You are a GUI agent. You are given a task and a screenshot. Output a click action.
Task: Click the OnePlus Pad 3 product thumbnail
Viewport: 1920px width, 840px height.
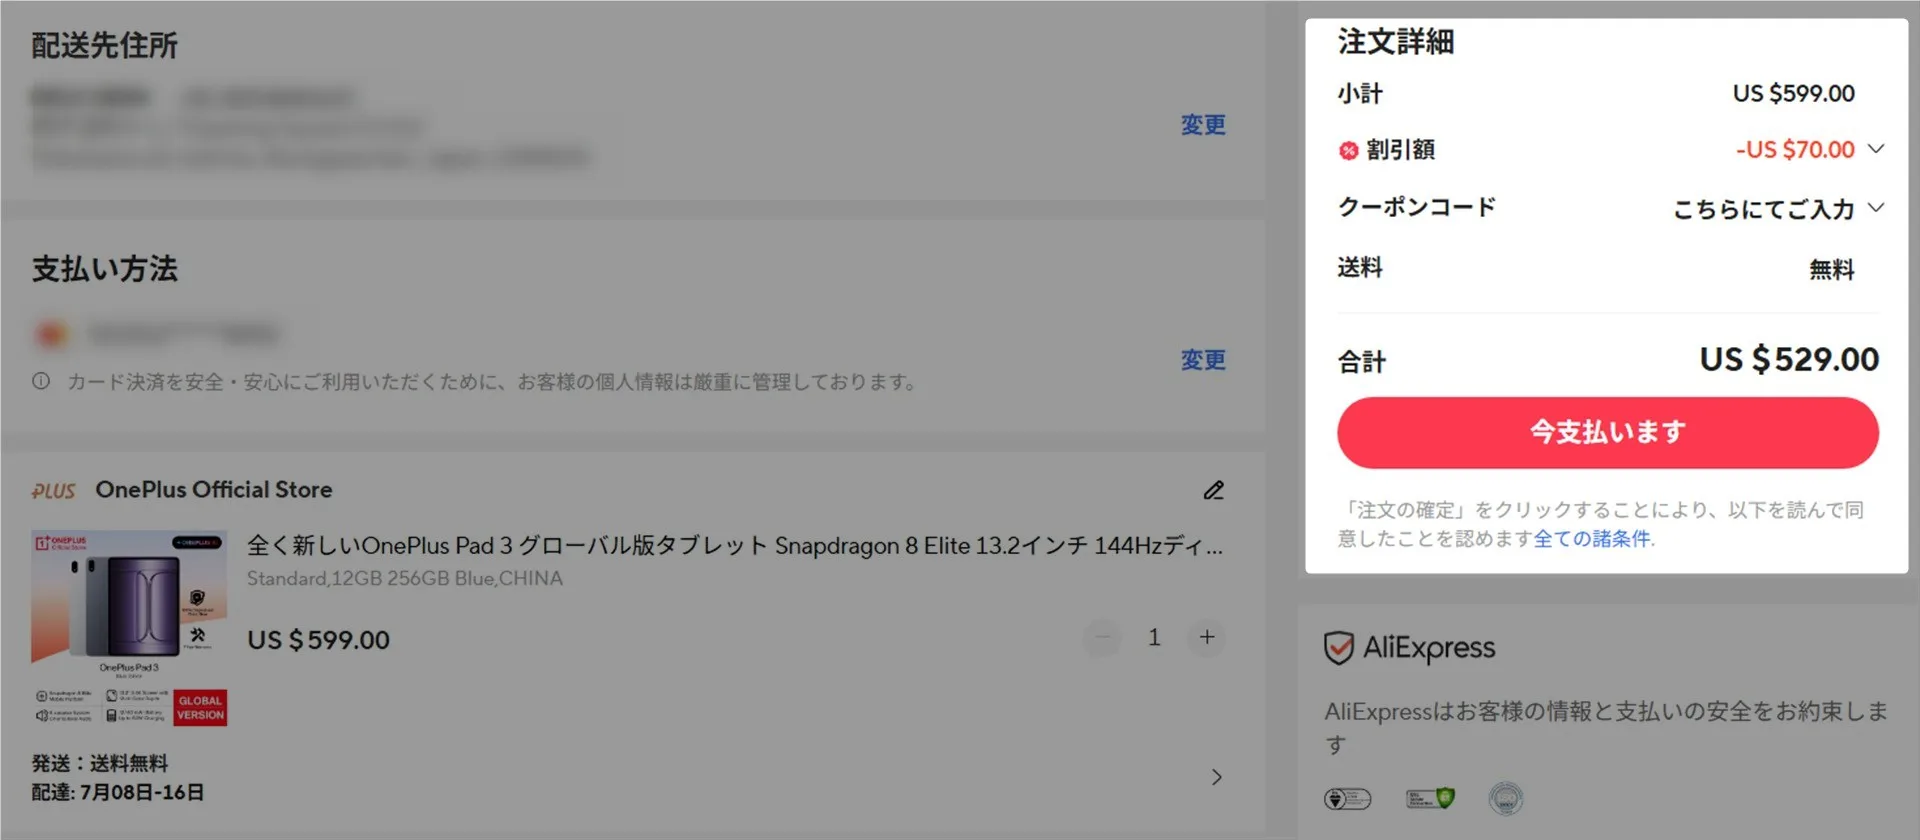pyautogui.click(x=129, y=628)
